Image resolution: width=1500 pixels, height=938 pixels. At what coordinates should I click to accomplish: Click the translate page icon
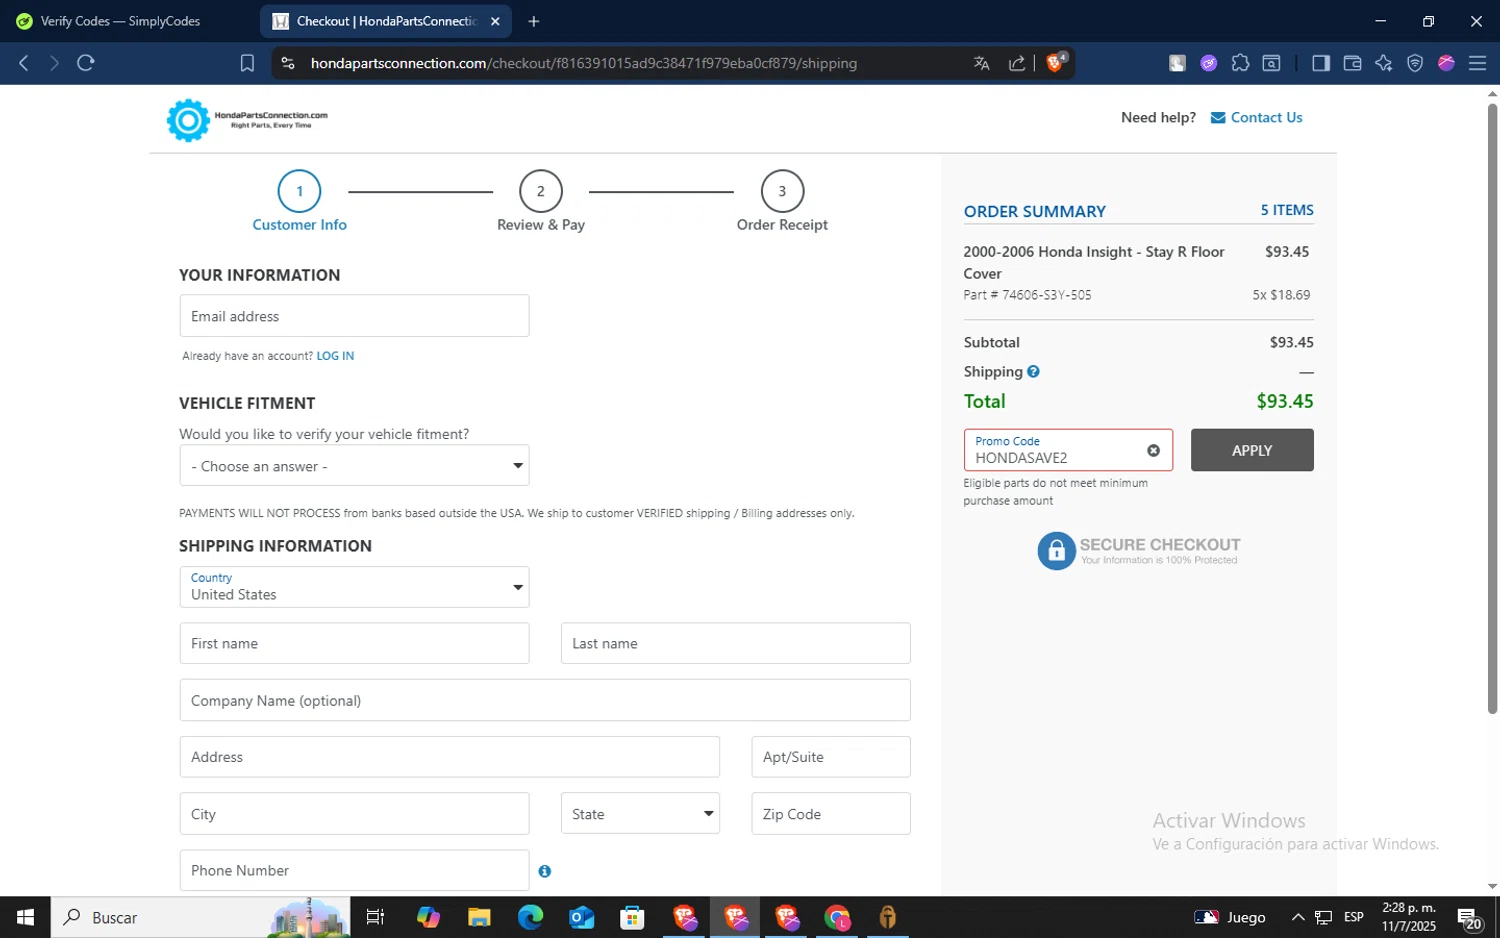point(981,63)
